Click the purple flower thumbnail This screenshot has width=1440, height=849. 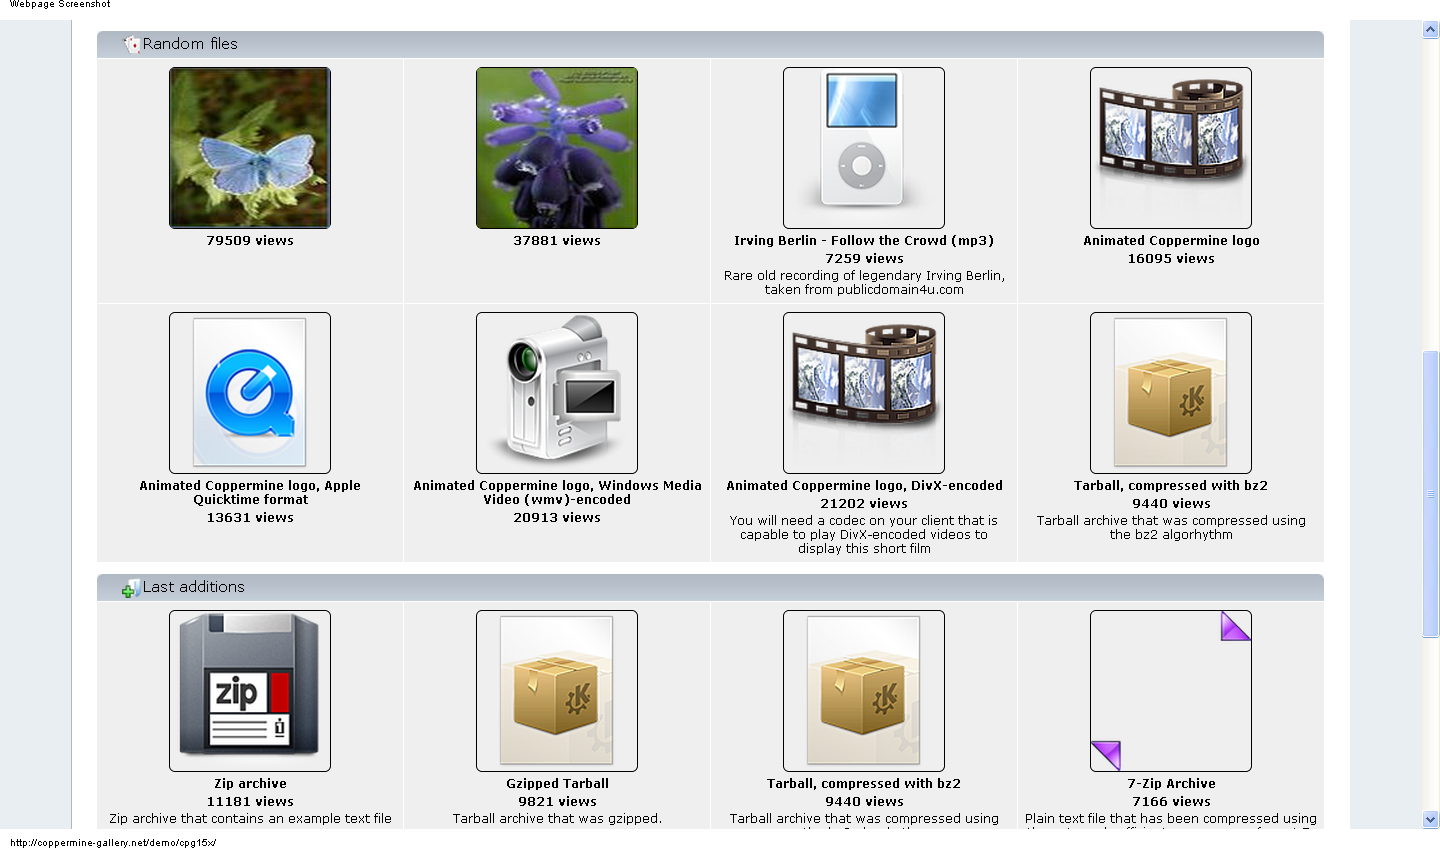(x=556, y=147)
